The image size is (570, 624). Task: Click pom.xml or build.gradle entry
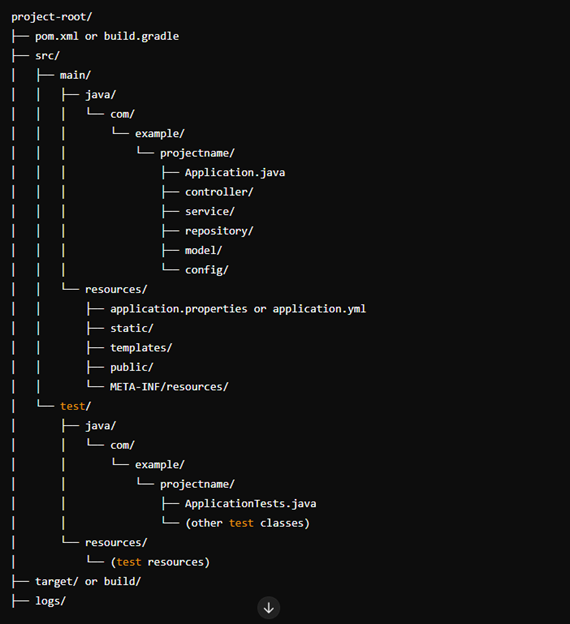[107, 37]
